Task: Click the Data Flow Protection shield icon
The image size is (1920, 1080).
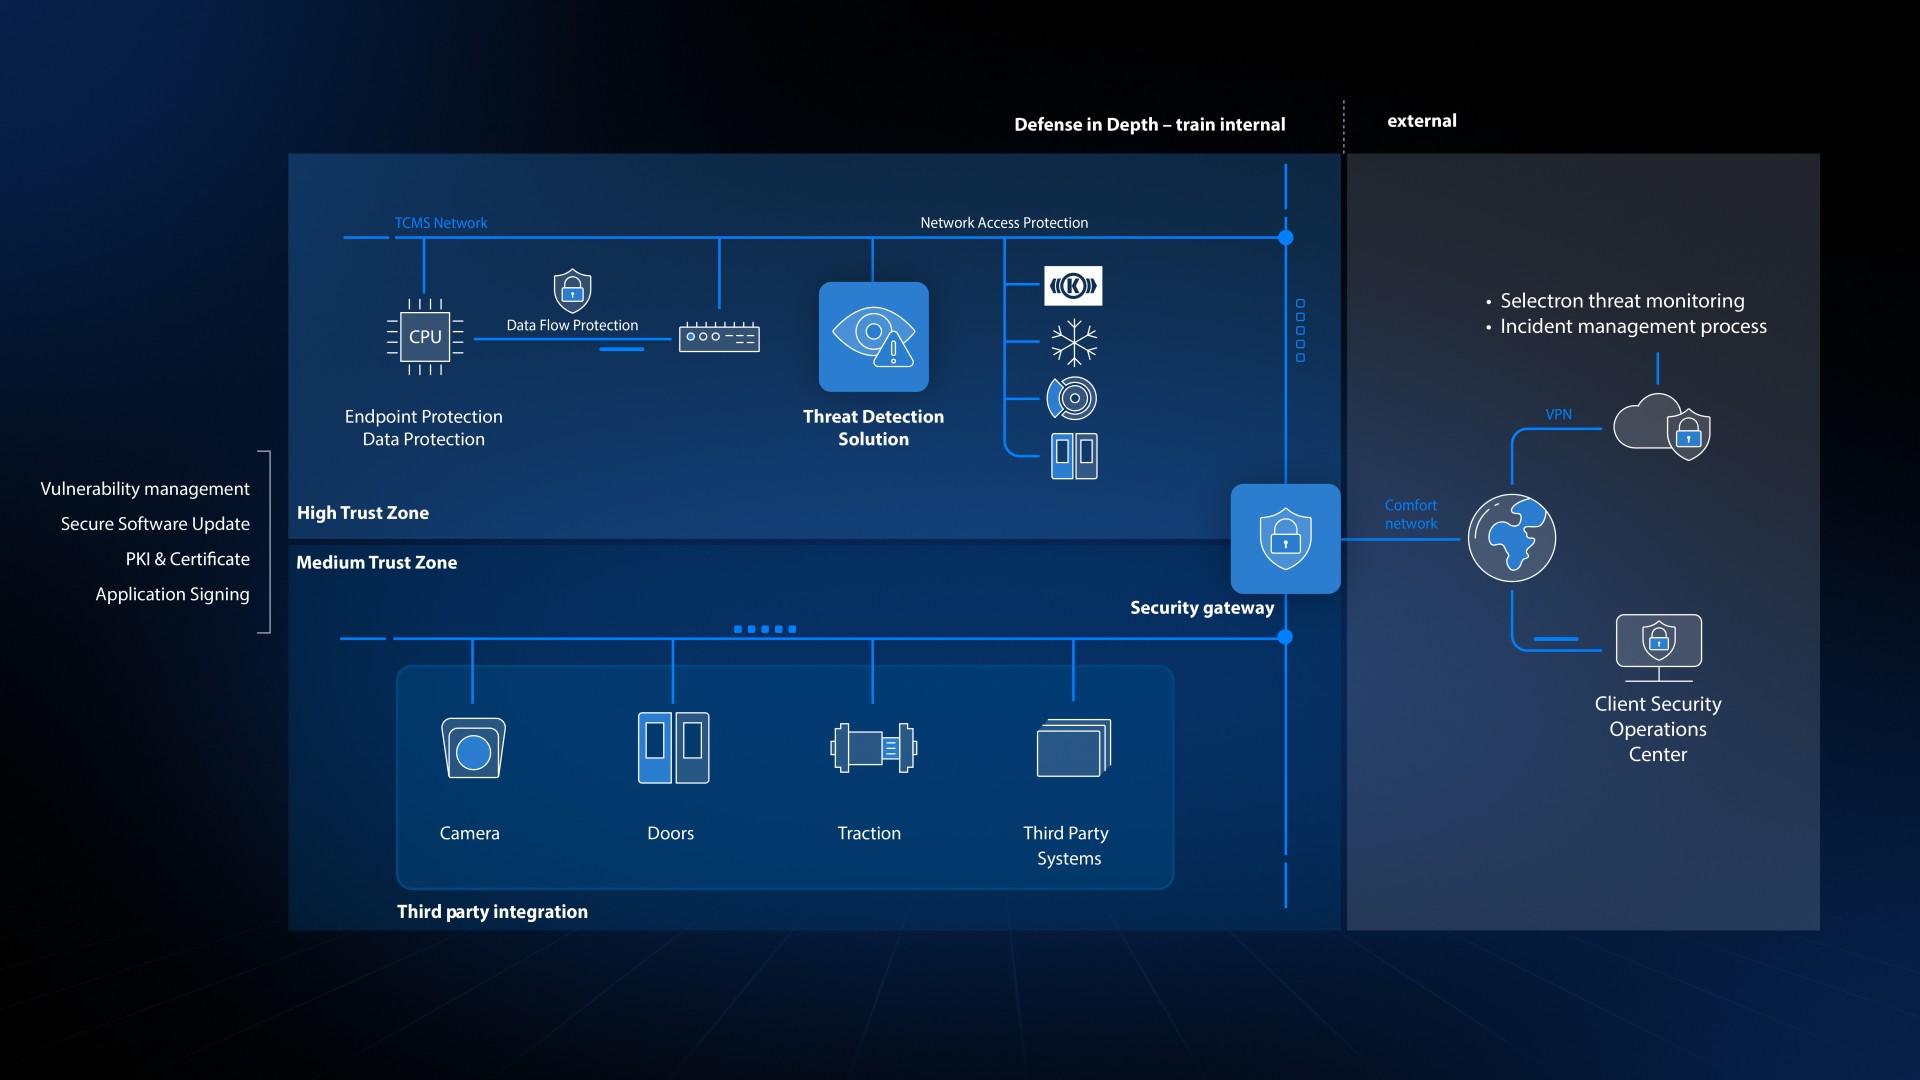Action: pyautogui.click(x=572, y=291)
